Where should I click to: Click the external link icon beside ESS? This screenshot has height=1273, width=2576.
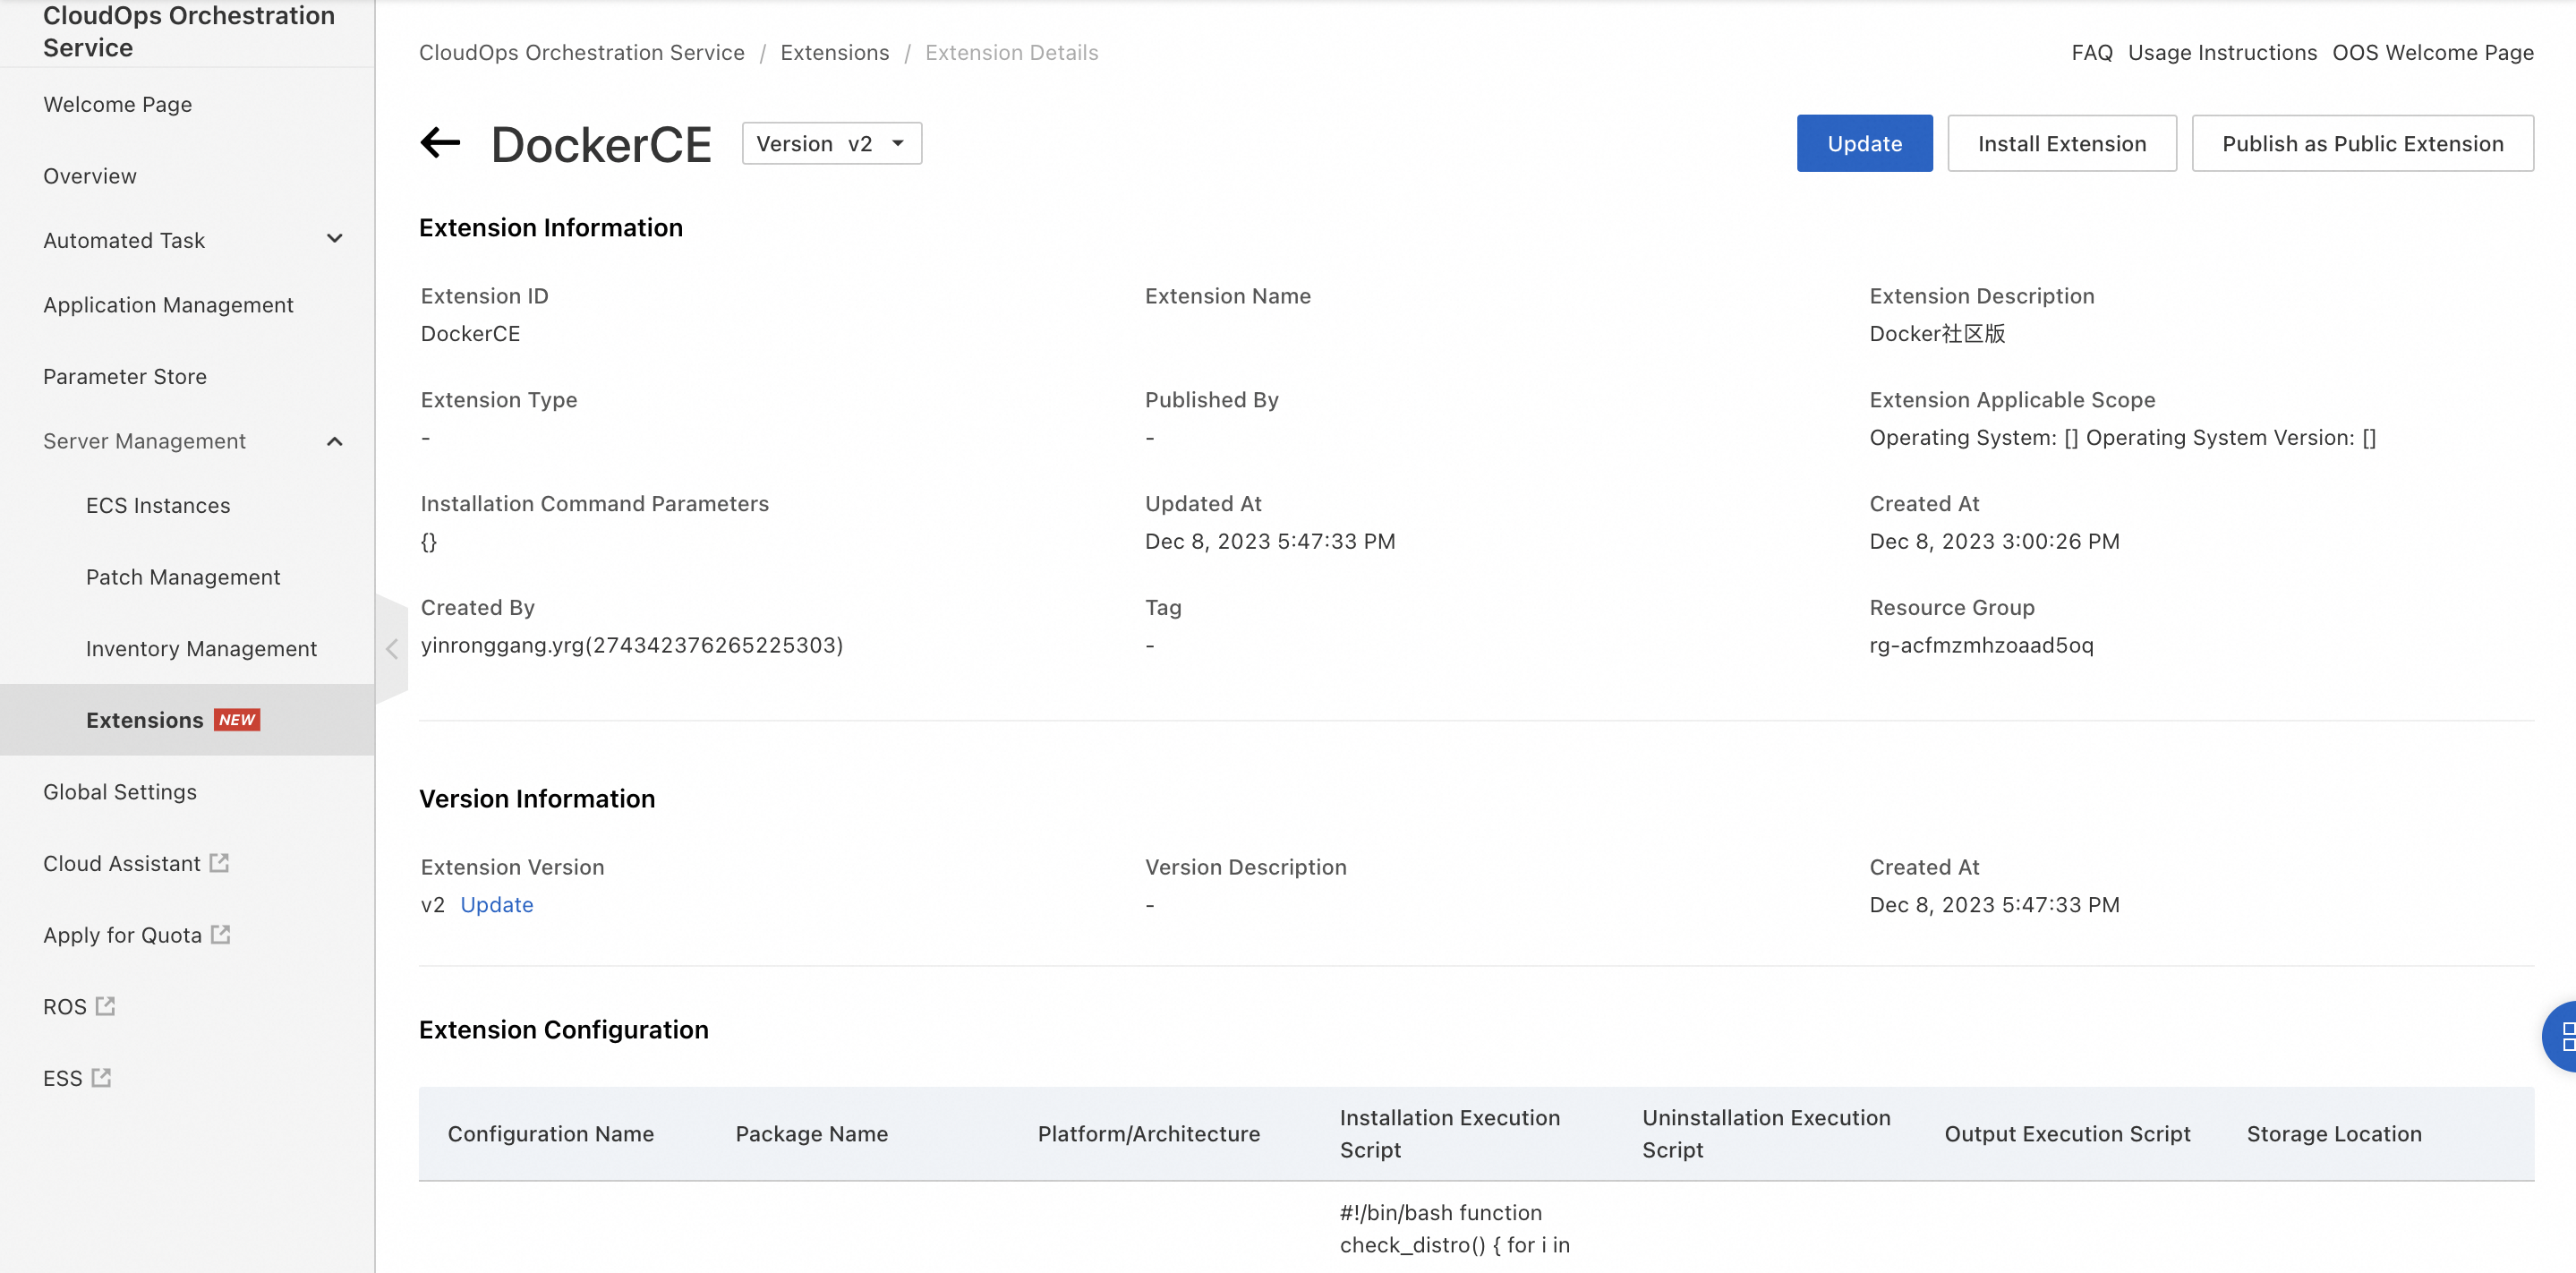pos(102,1077)
